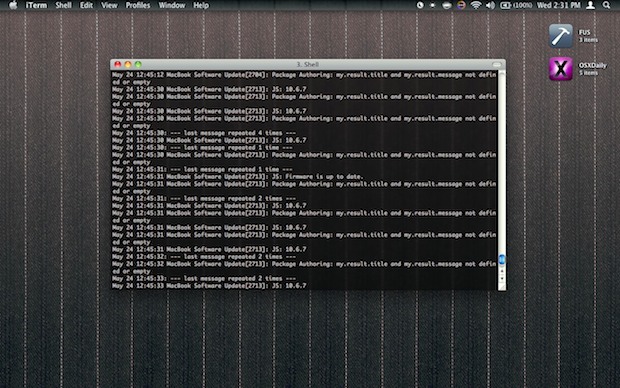Screen dimensions: 620x388
Task: Open the iTerm application menu
Action: (36, 5)
